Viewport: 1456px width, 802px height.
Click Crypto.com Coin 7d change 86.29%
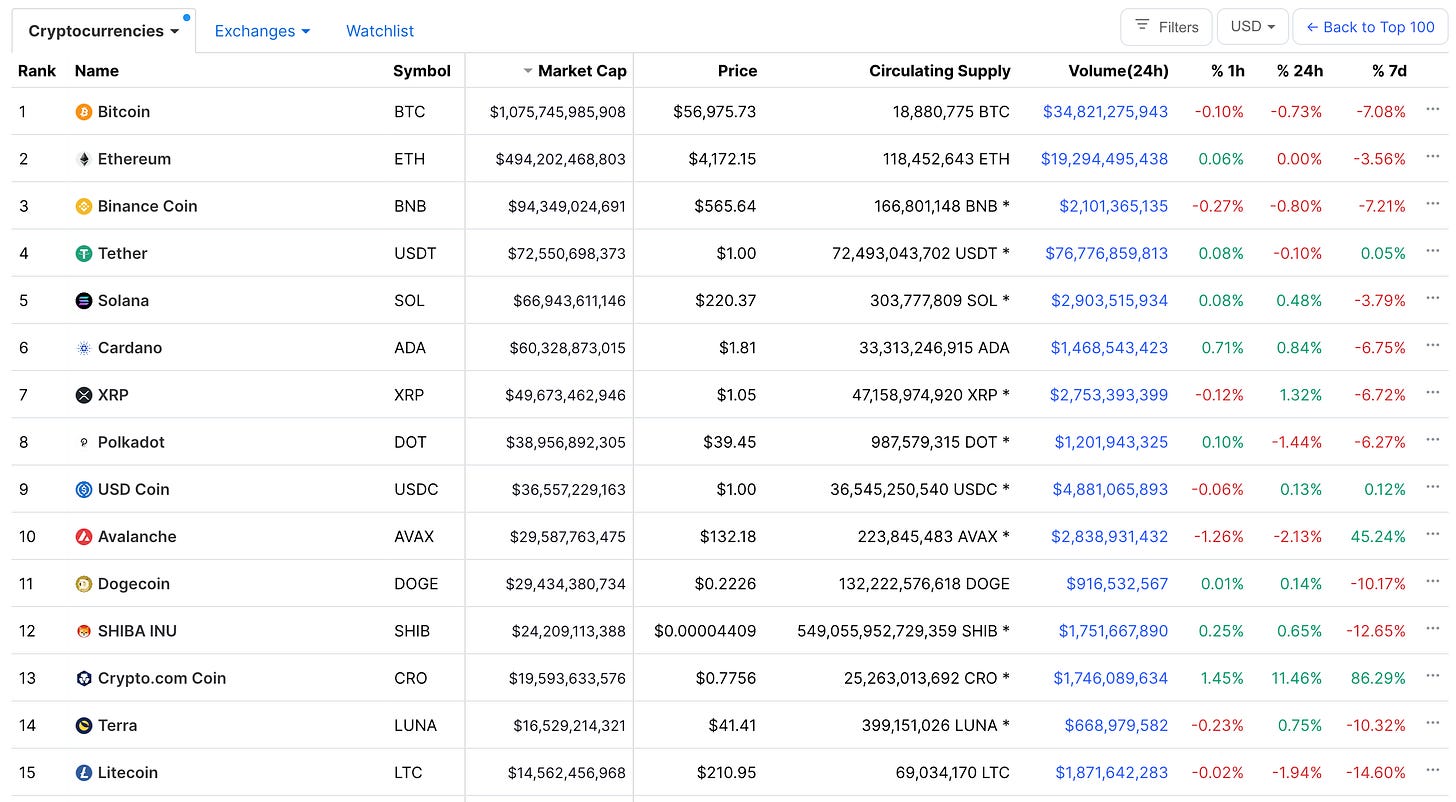1377,678
